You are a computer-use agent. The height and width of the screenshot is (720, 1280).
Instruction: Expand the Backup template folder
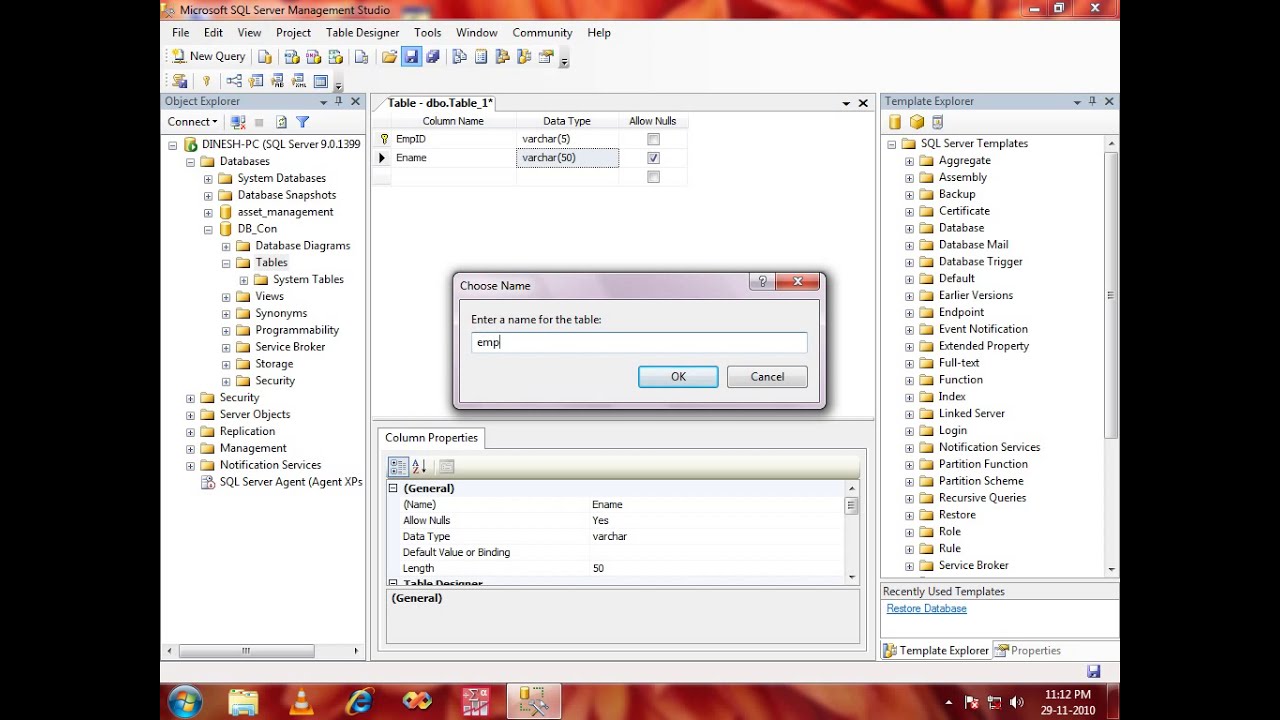click(909, 195)
